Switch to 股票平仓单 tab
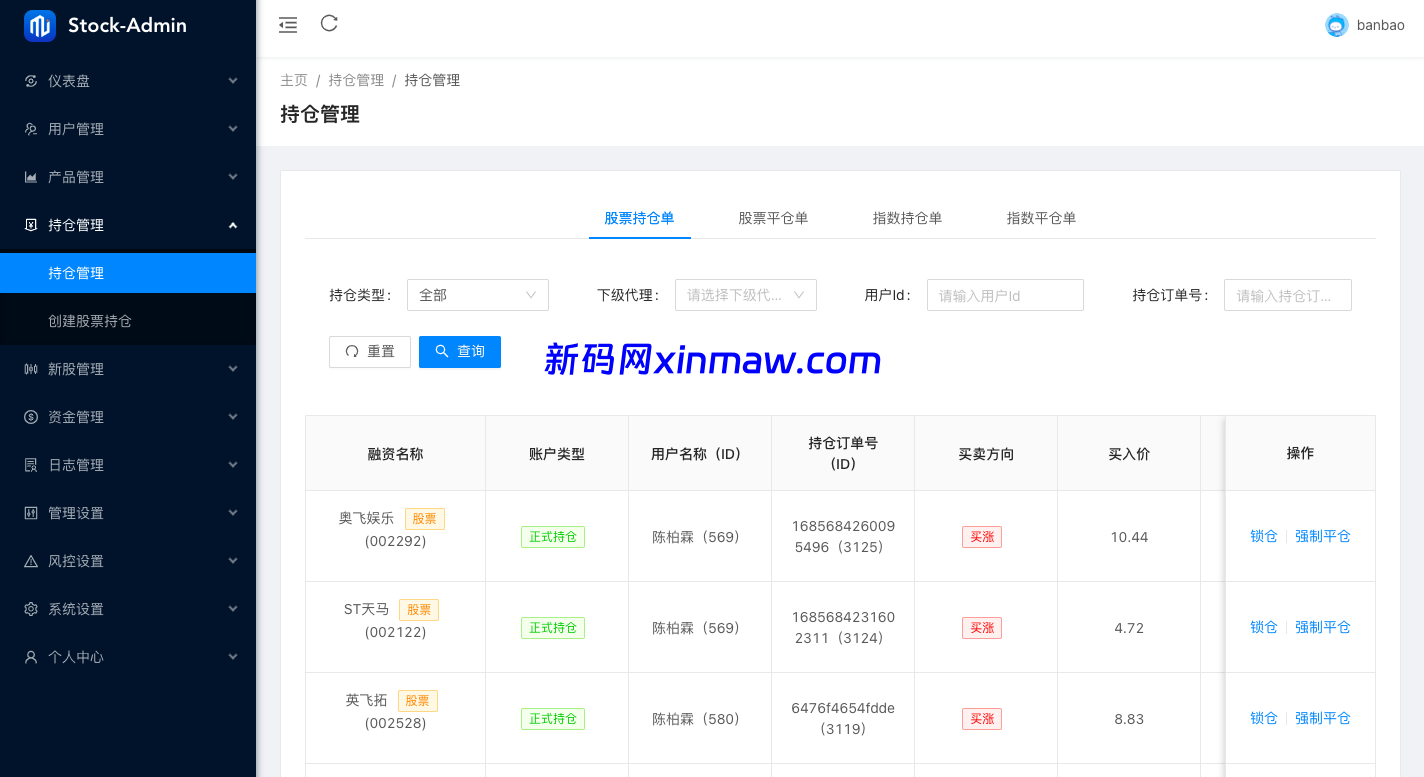 click(773, 218)
